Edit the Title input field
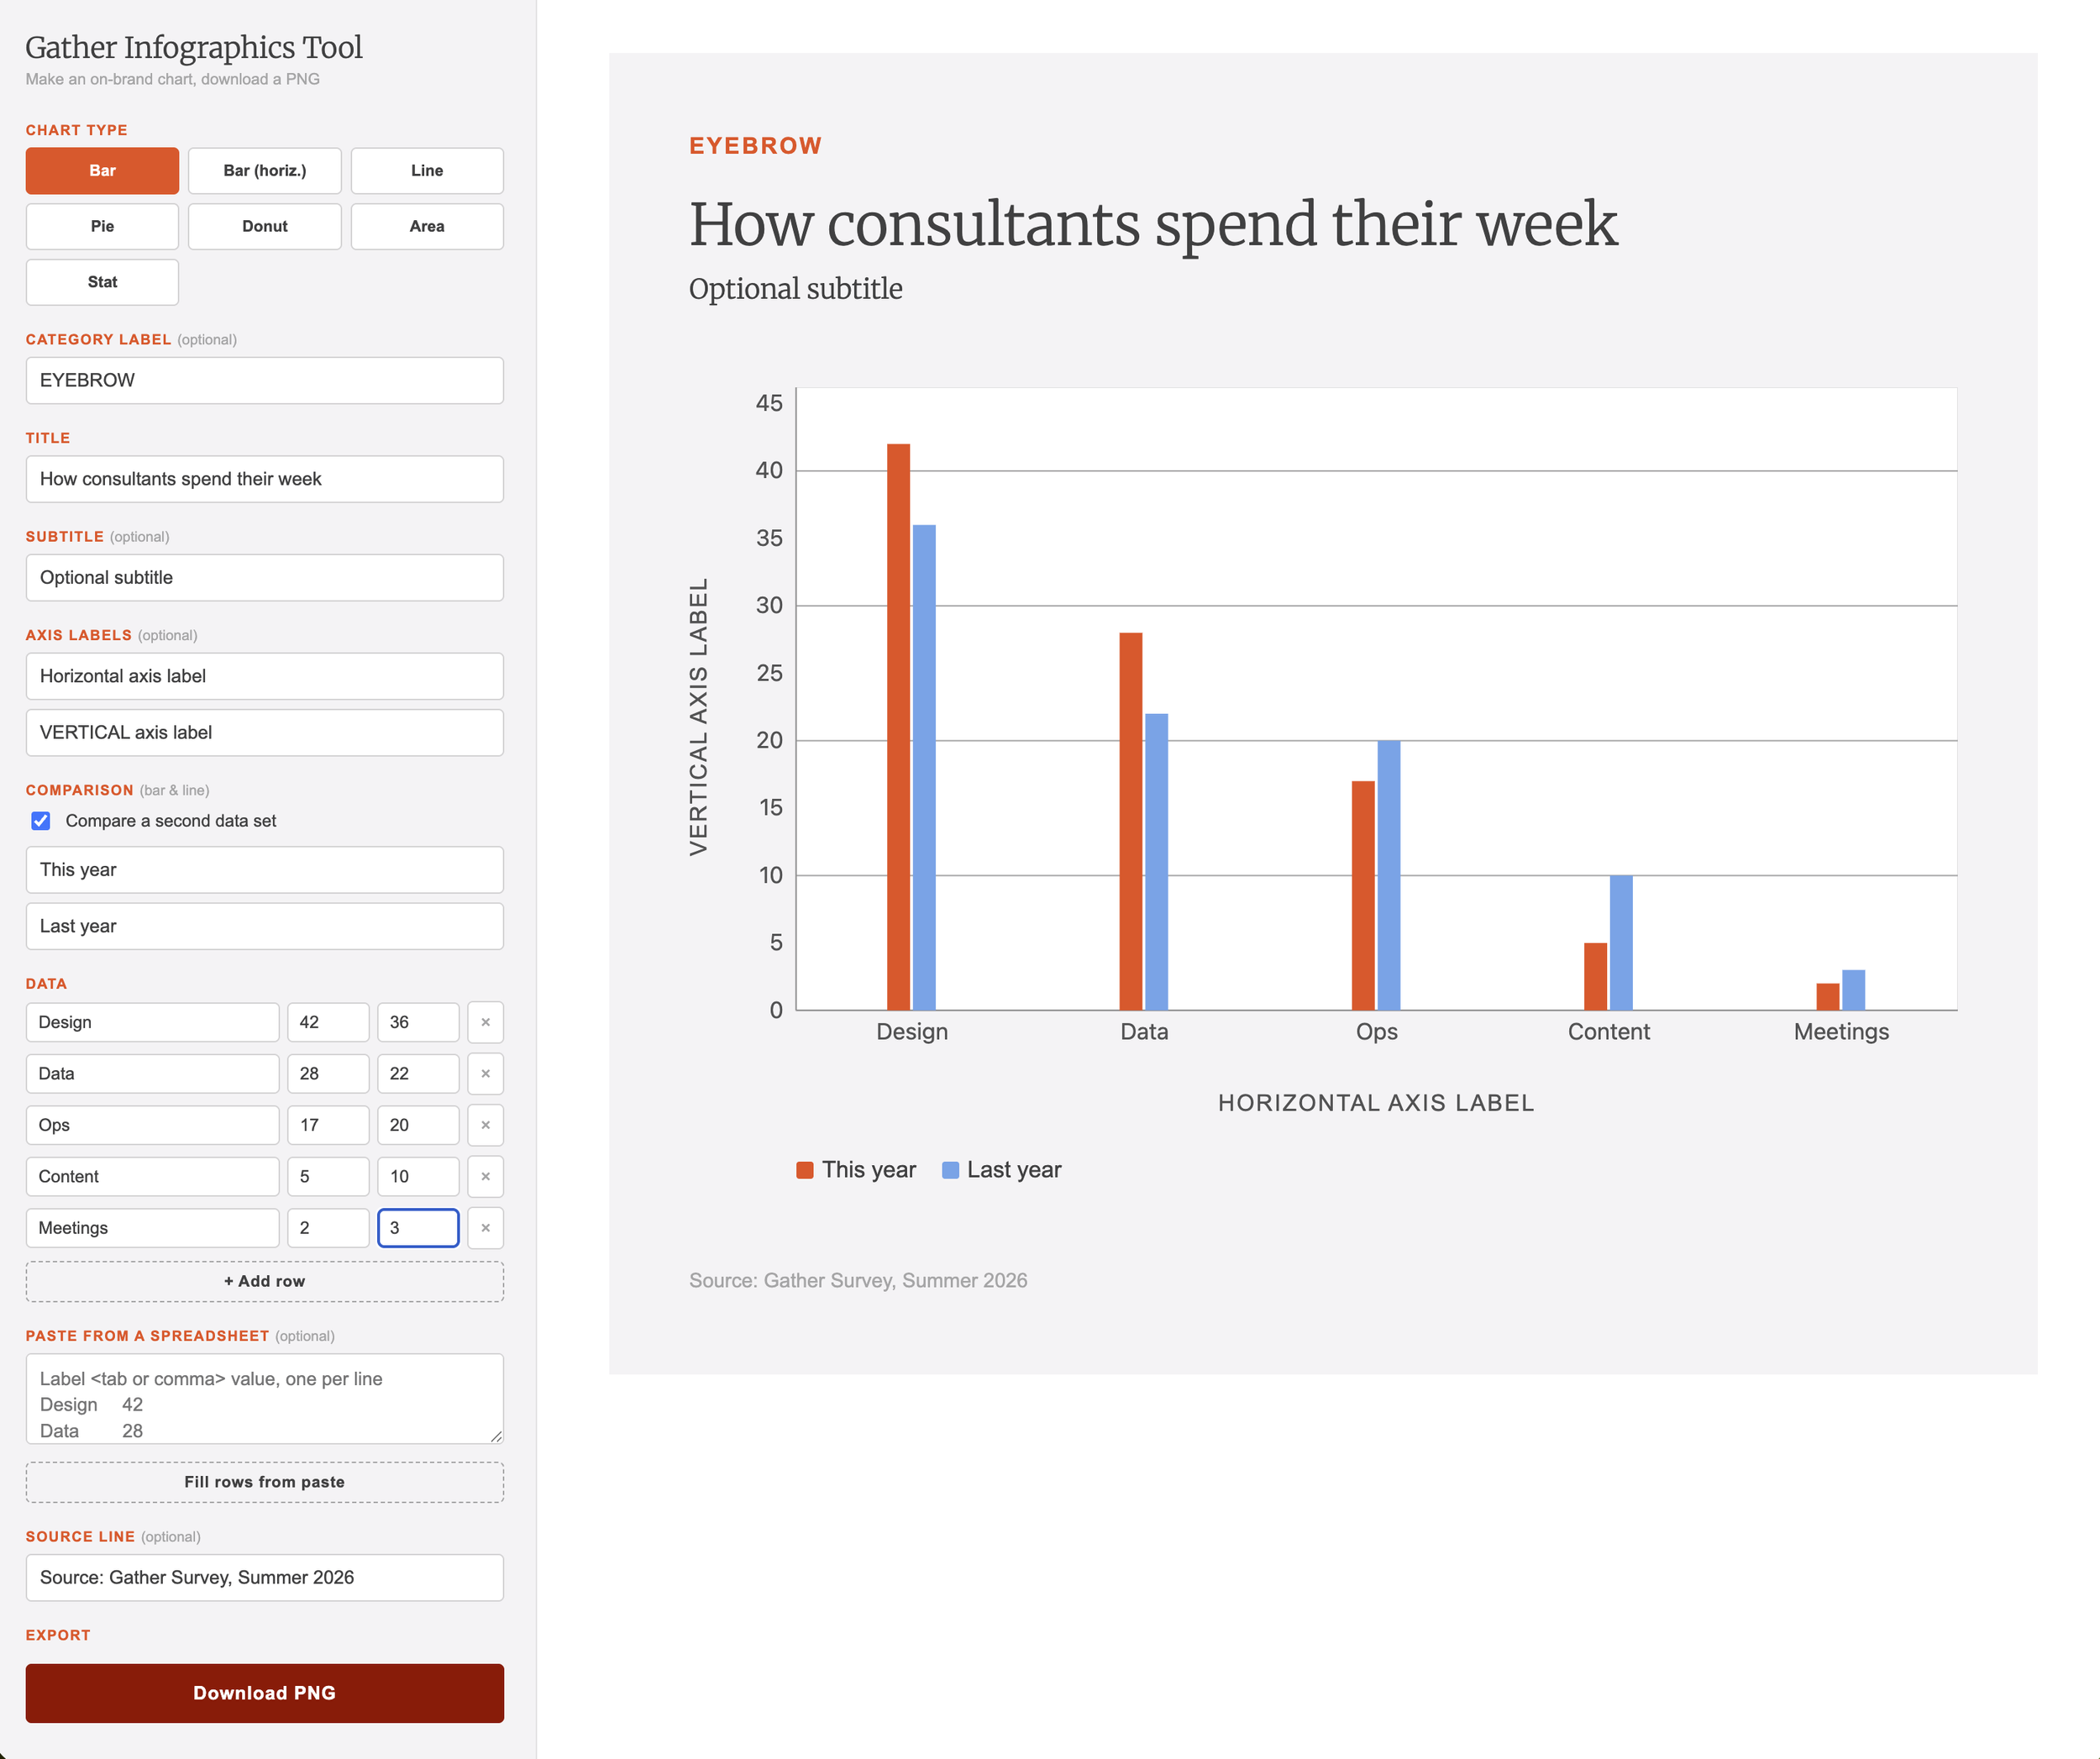This screenshot has width=2100, height=1759. coord(265,479)
